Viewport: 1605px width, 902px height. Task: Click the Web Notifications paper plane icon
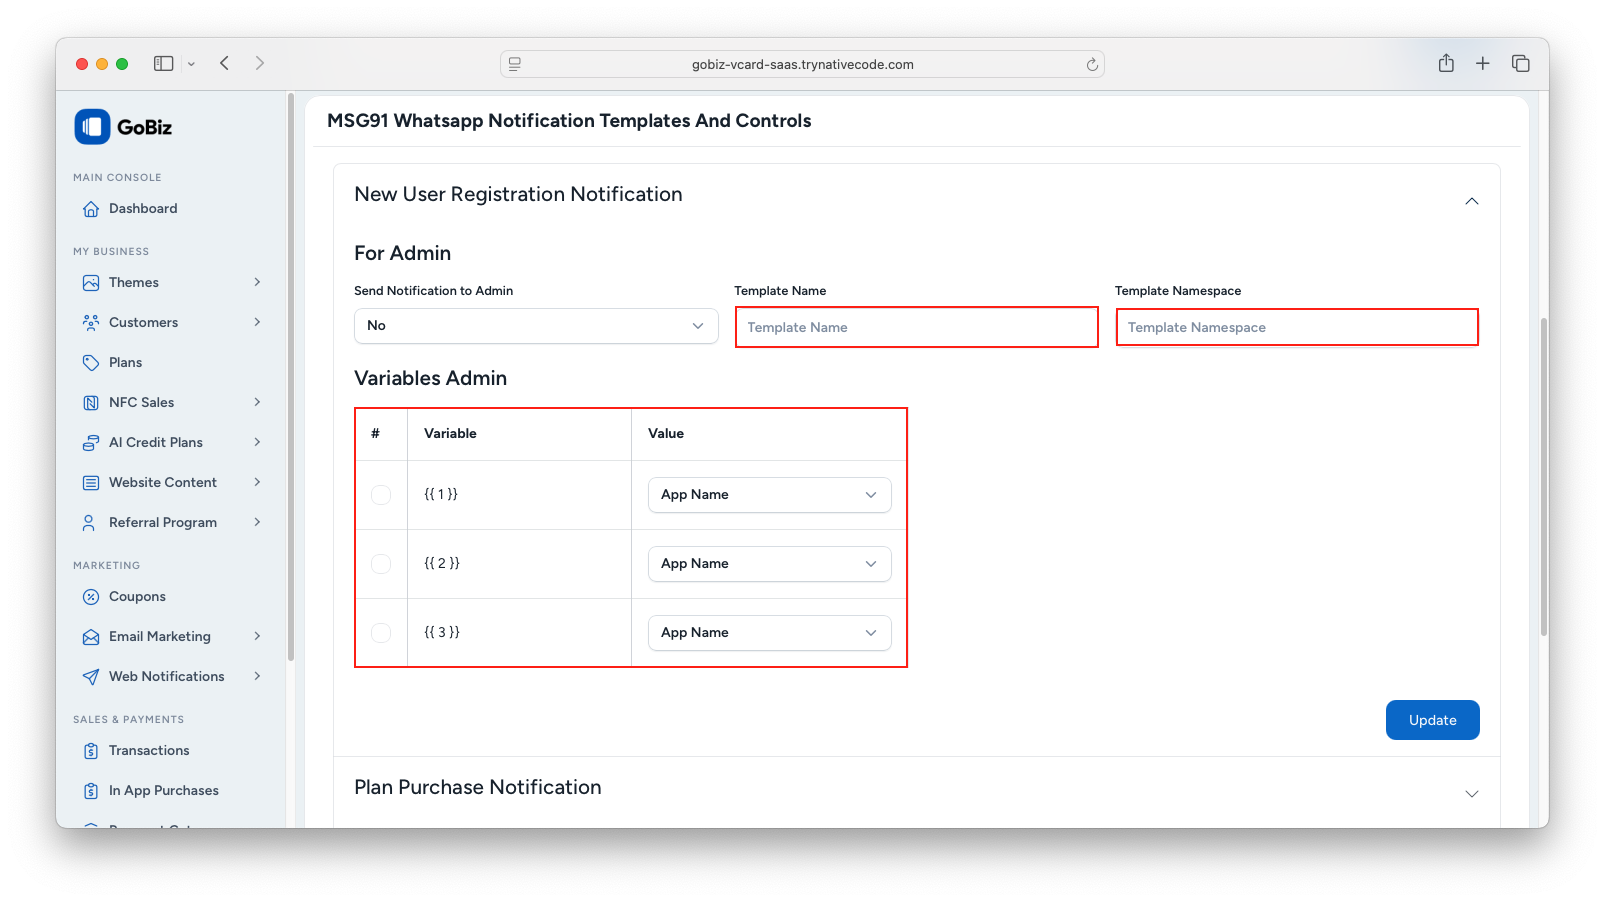91,677
